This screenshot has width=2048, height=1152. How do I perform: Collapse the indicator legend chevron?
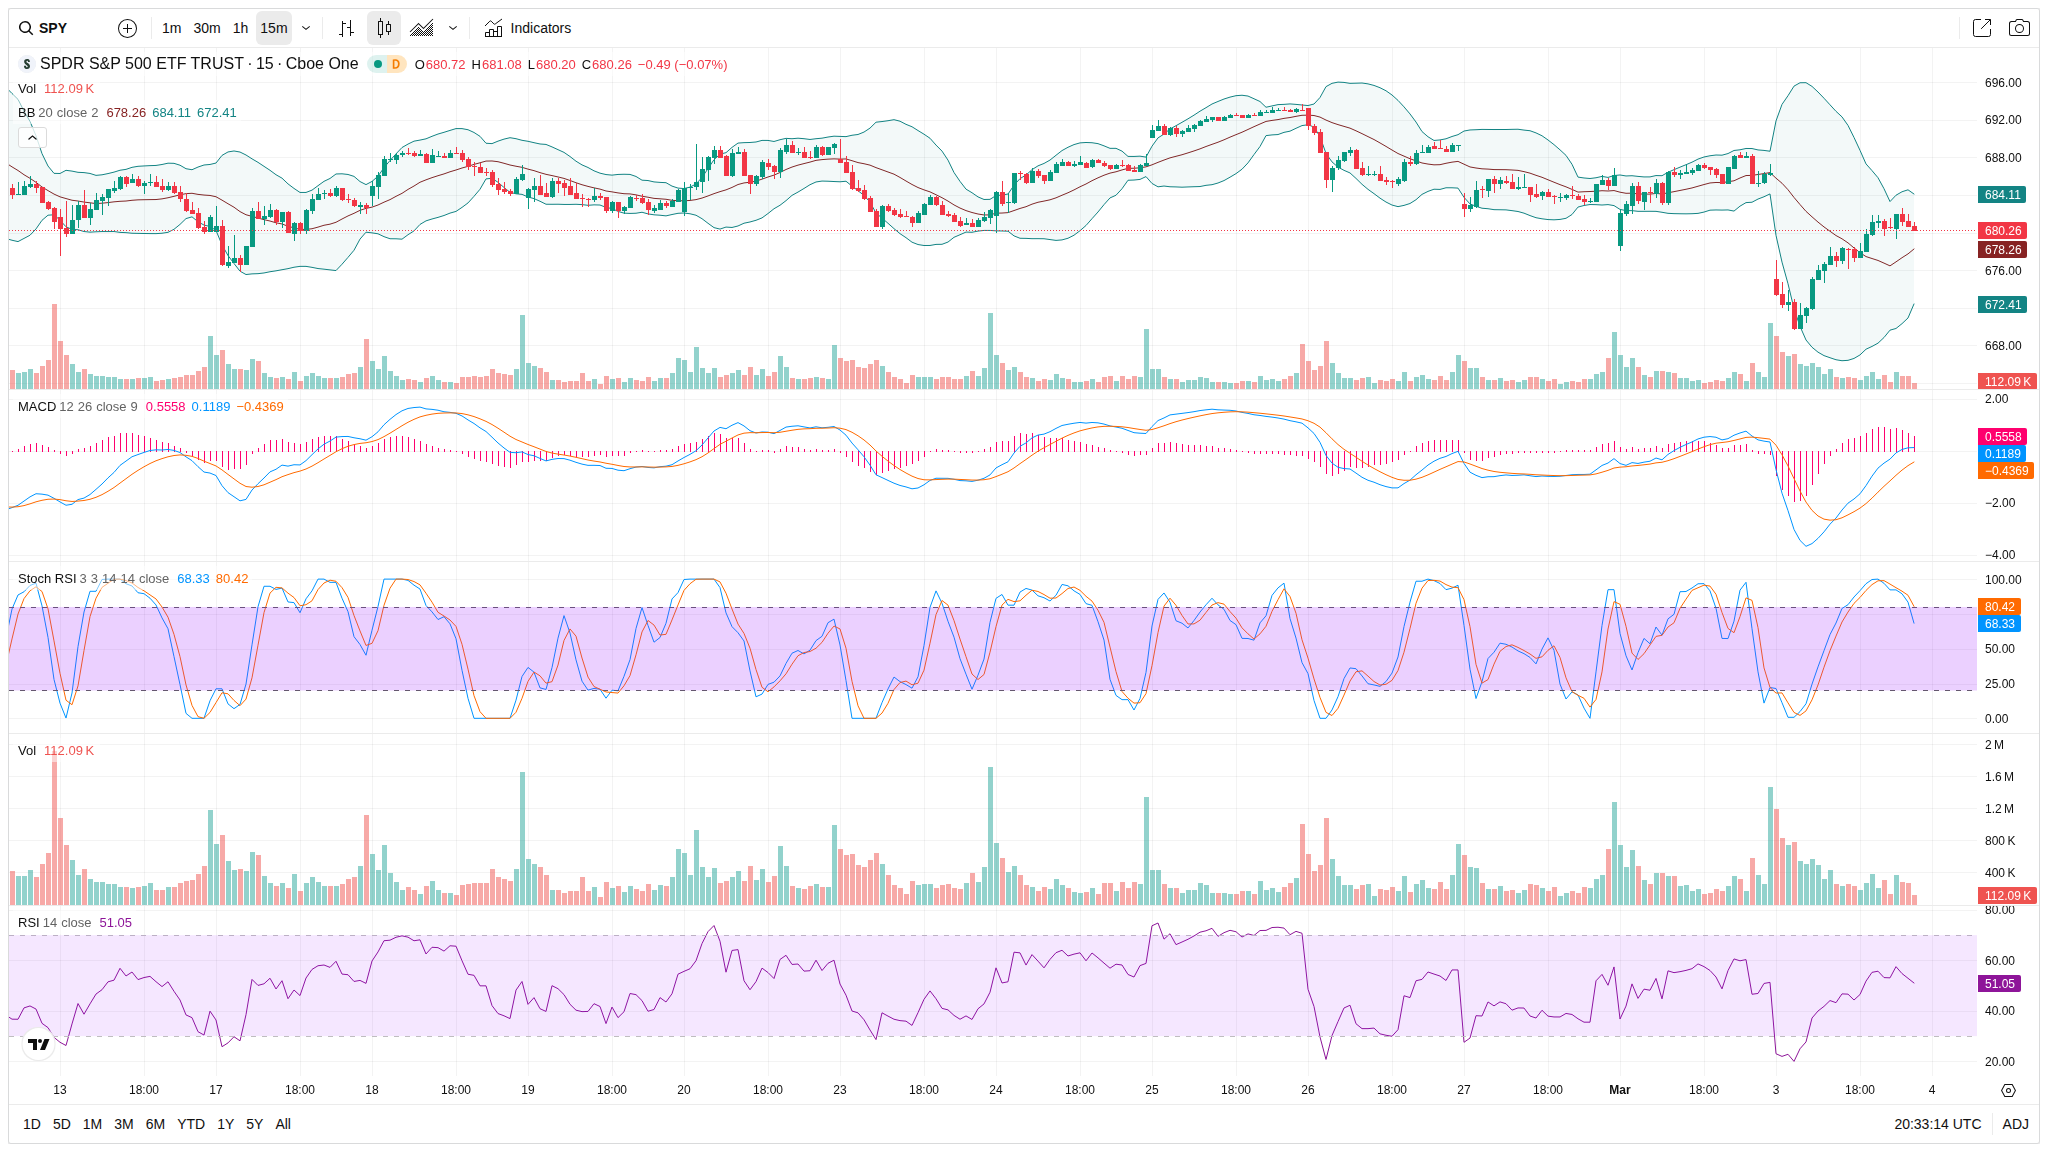coord(32,137)
